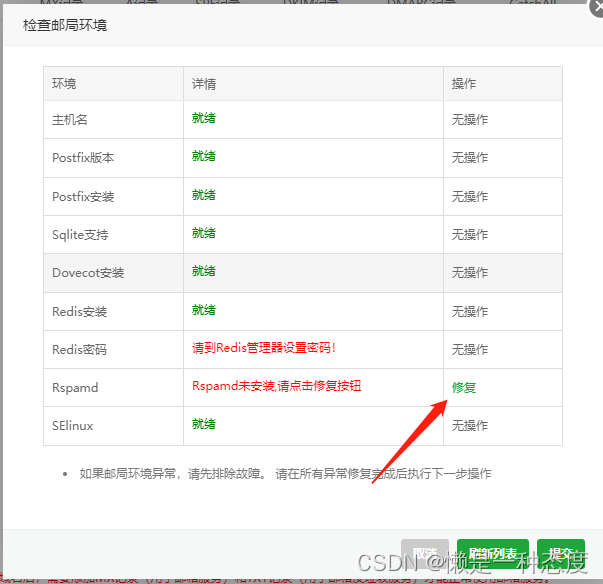This screenshot has height=584, width=603.
Task: Click the 就绪 status in Postfix版本 row
Action: click(204, 156)
